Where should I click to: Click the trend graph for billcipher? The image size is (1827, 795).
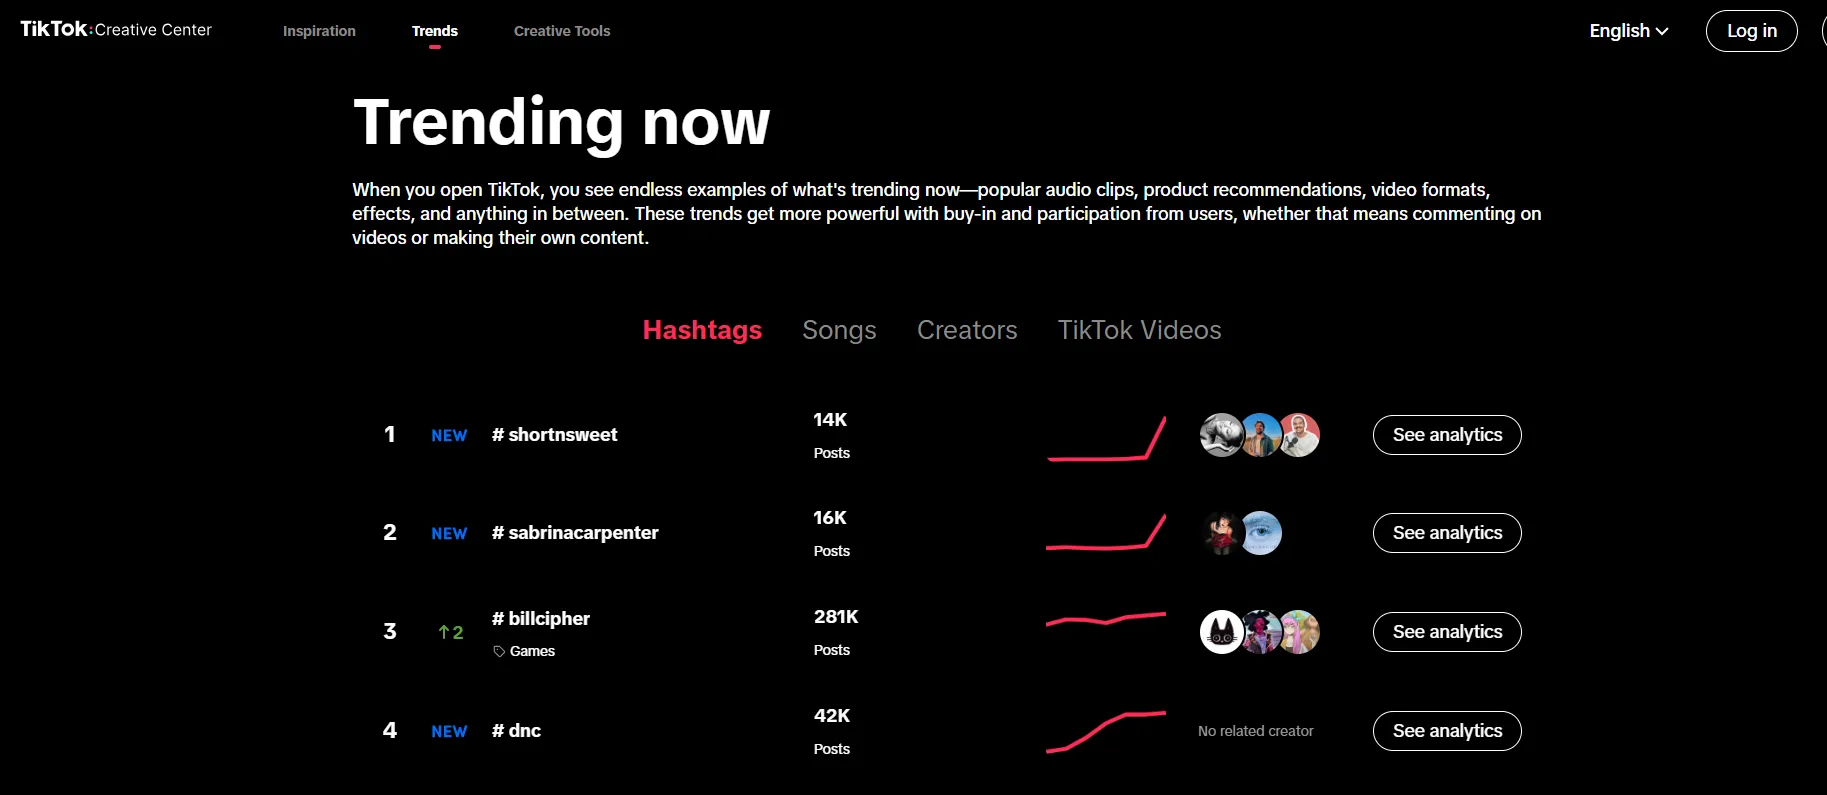(x=1105, y=620)
